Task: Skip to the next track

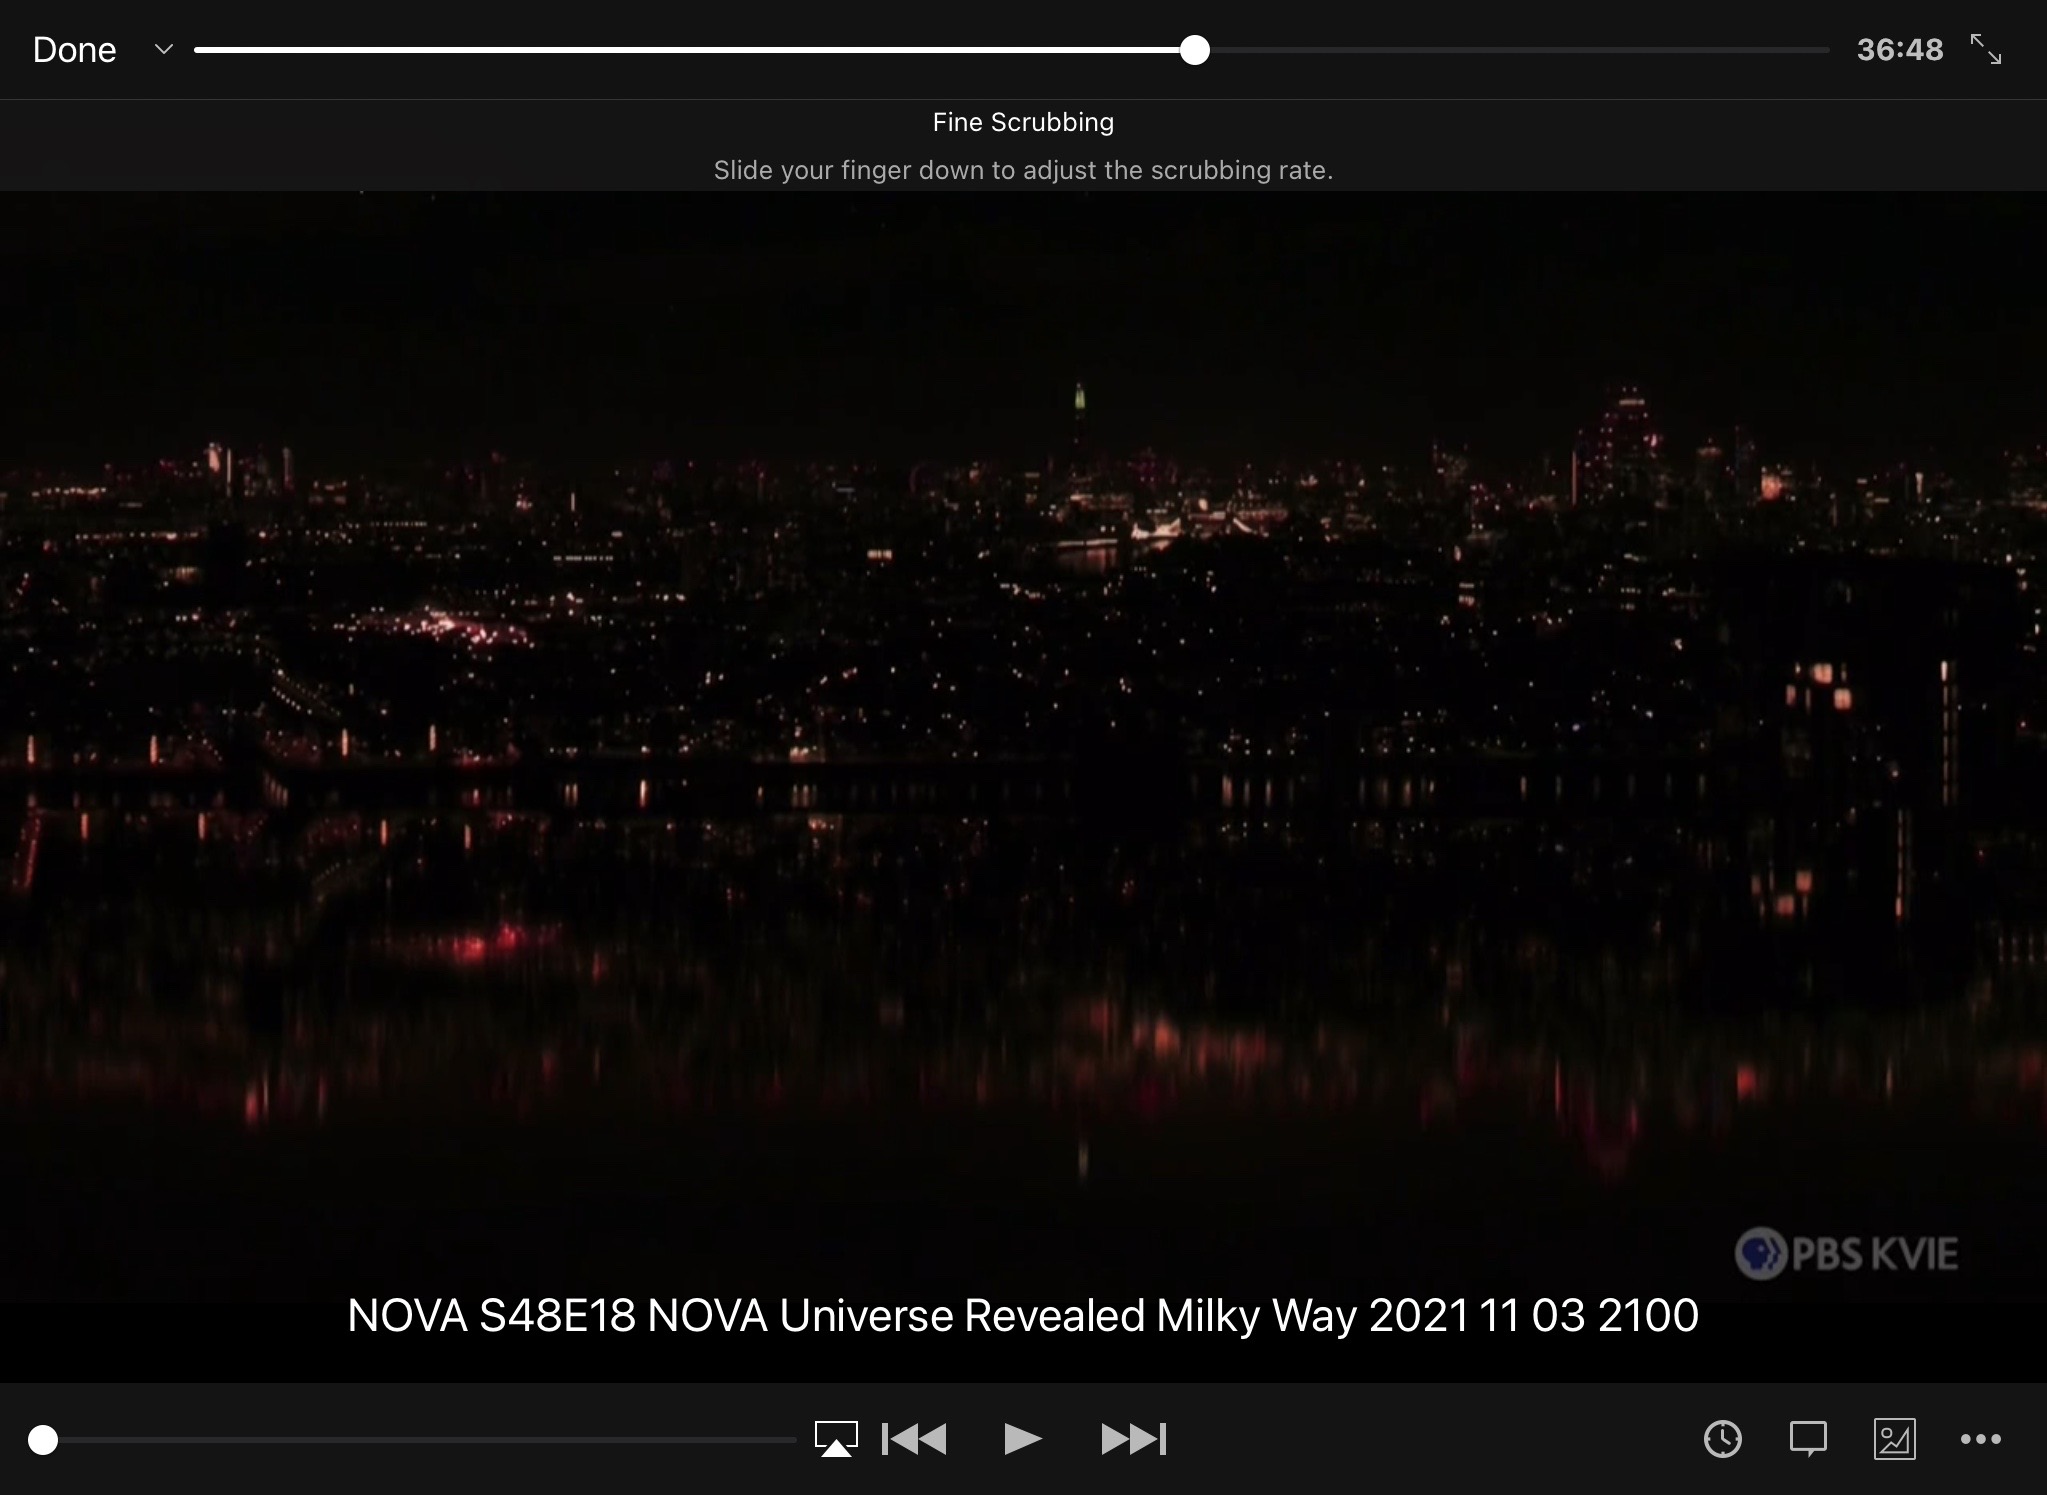Action: (1133, 1439)
